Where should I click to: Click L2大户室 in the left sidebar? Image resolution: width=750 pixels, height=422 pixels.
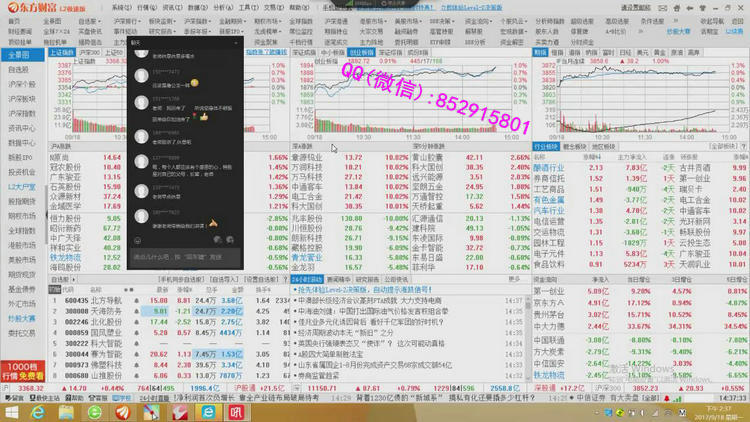pyautogui.click(x=20, y=186)
